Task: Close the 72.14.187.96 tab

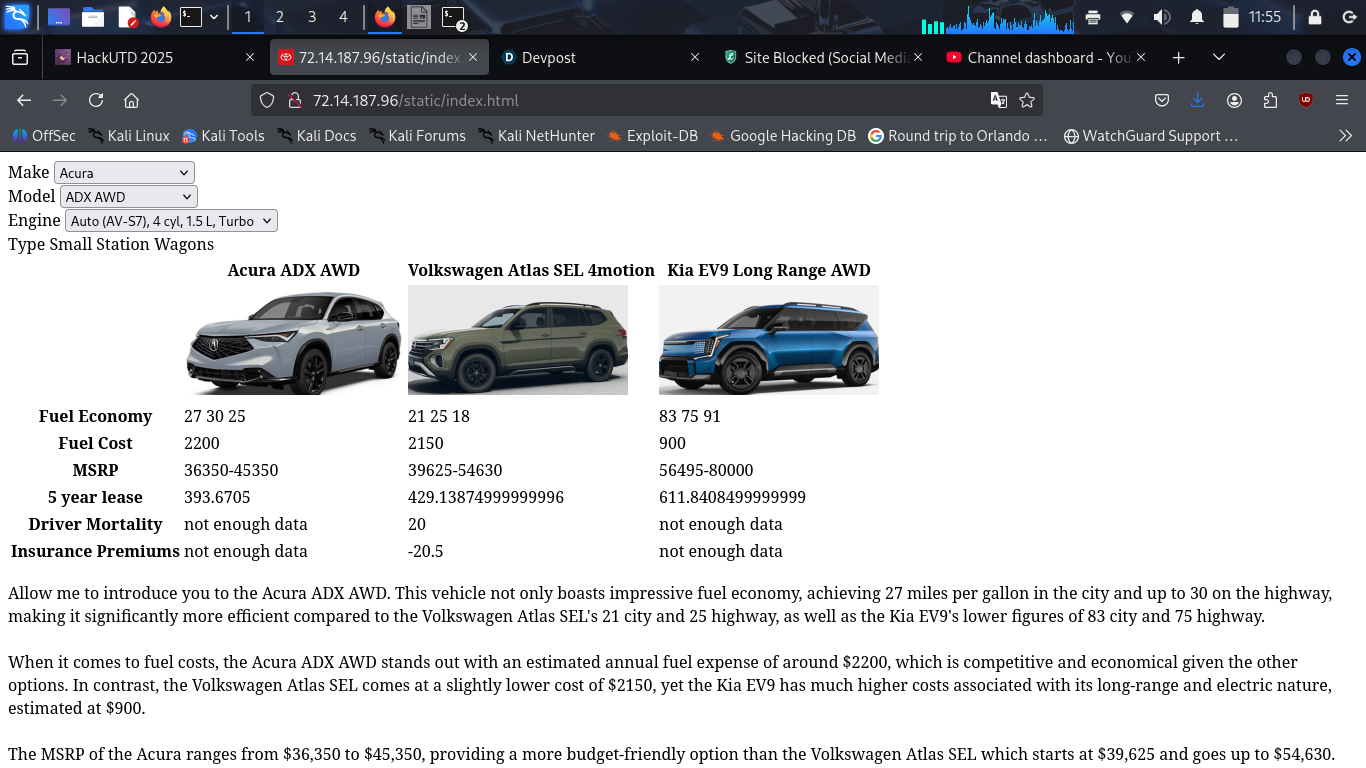Action: pyautogui.click(x=473, y=58)
